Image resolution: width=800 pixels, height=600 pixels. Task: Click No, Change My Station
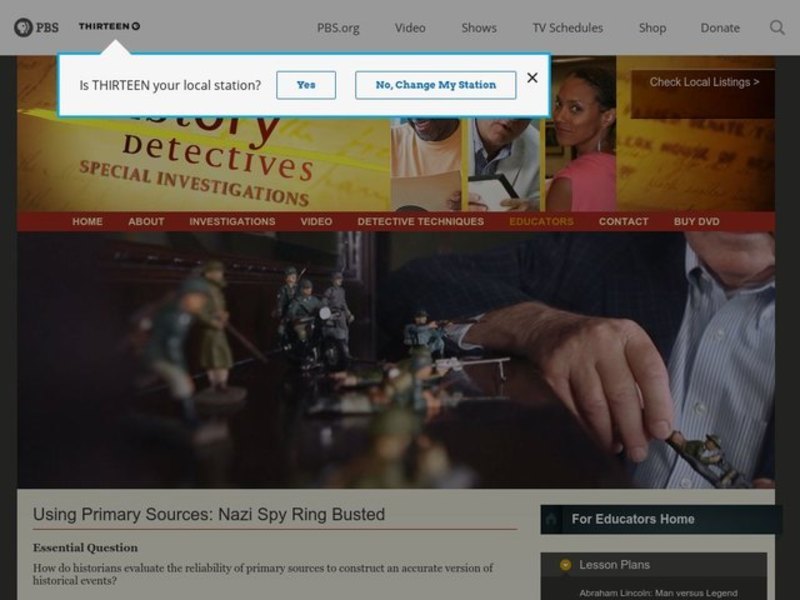click(x=436, y=85)
